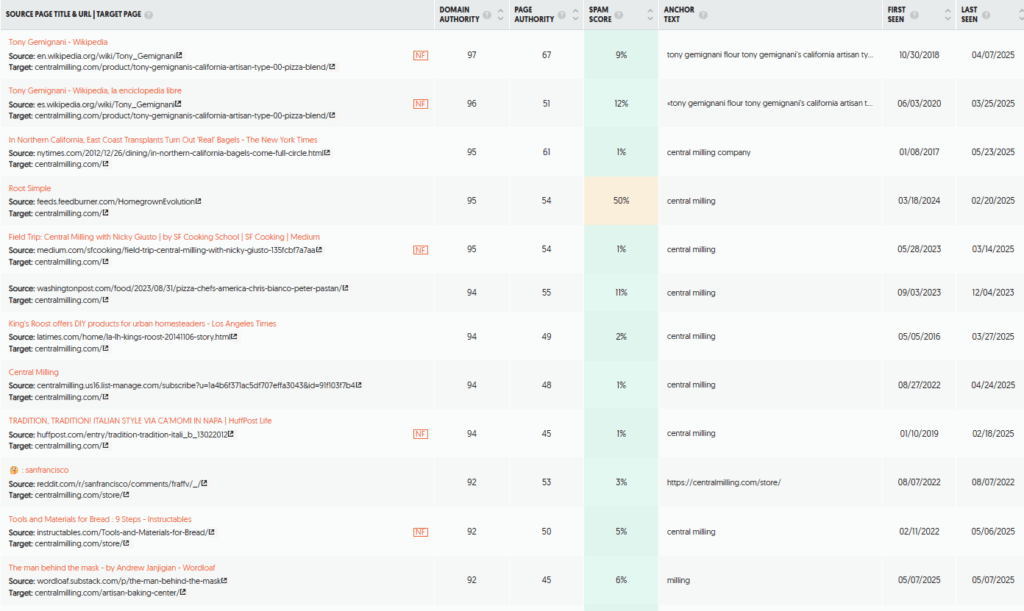The height and width of the screenshot is (611, 1024).
Task: Click NF badge in es.wikipedia row
Action: pyautogui.click(x=421, y=104)
